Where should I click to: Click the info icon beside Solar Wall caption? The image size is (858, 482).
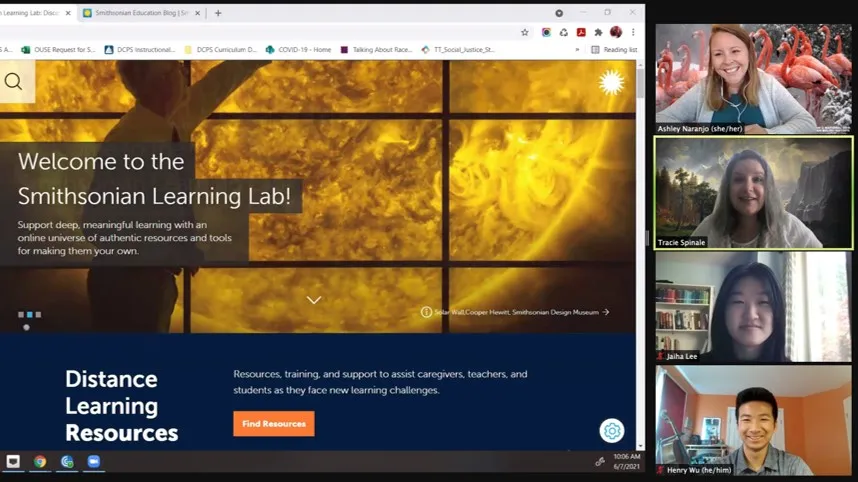click(x=426, y=312)
